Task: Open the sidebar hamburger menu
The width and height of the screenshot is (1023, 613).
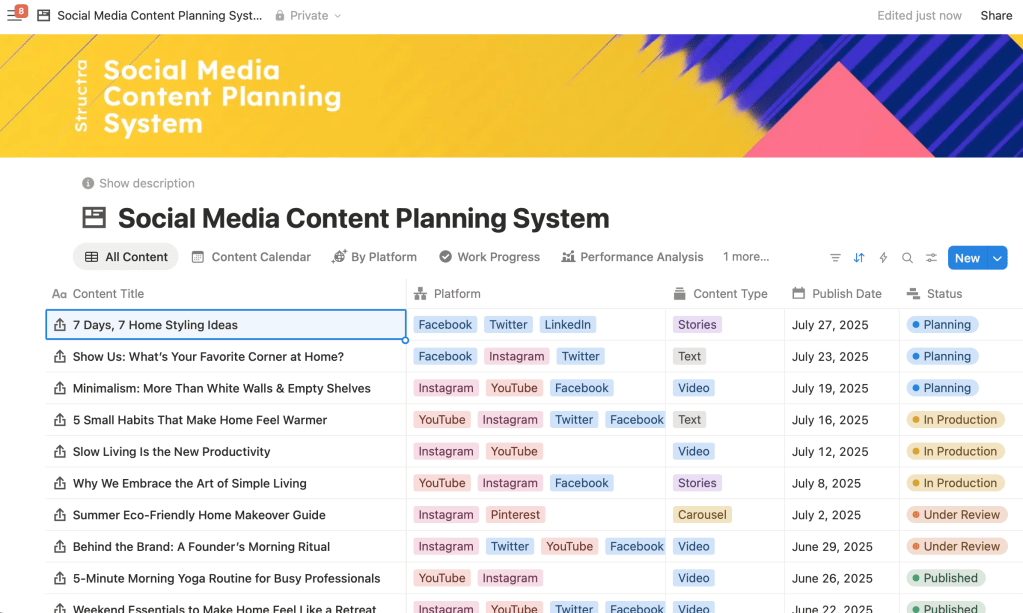Action: click(x=14, y=15)
